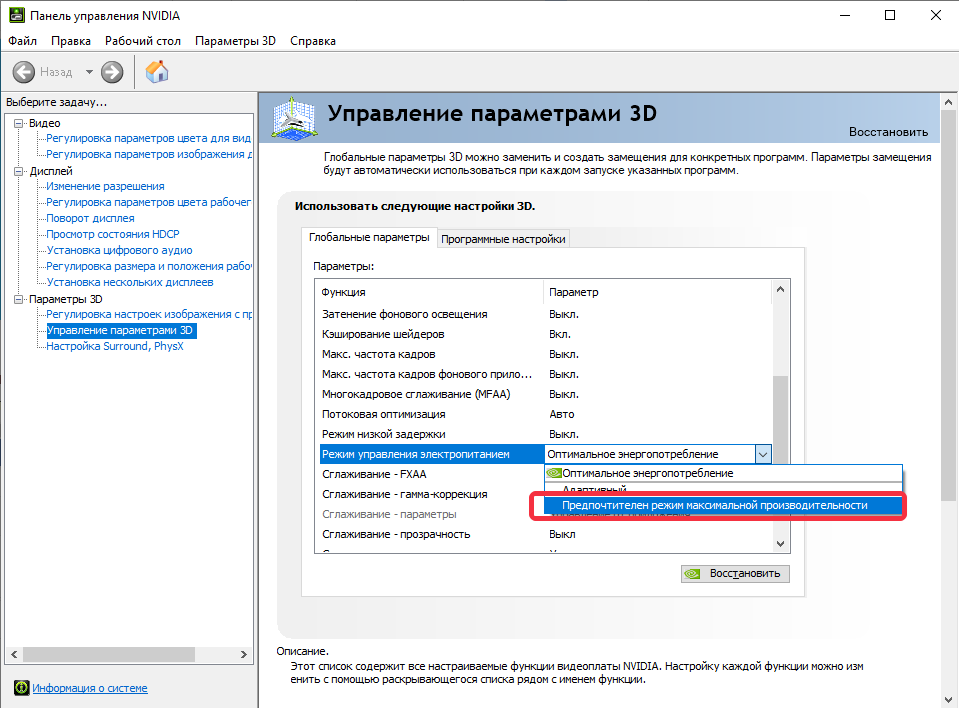Click the NVIDIA app icon in title bar
Viewport: 959px width, 708px height.
click(17, 15)
